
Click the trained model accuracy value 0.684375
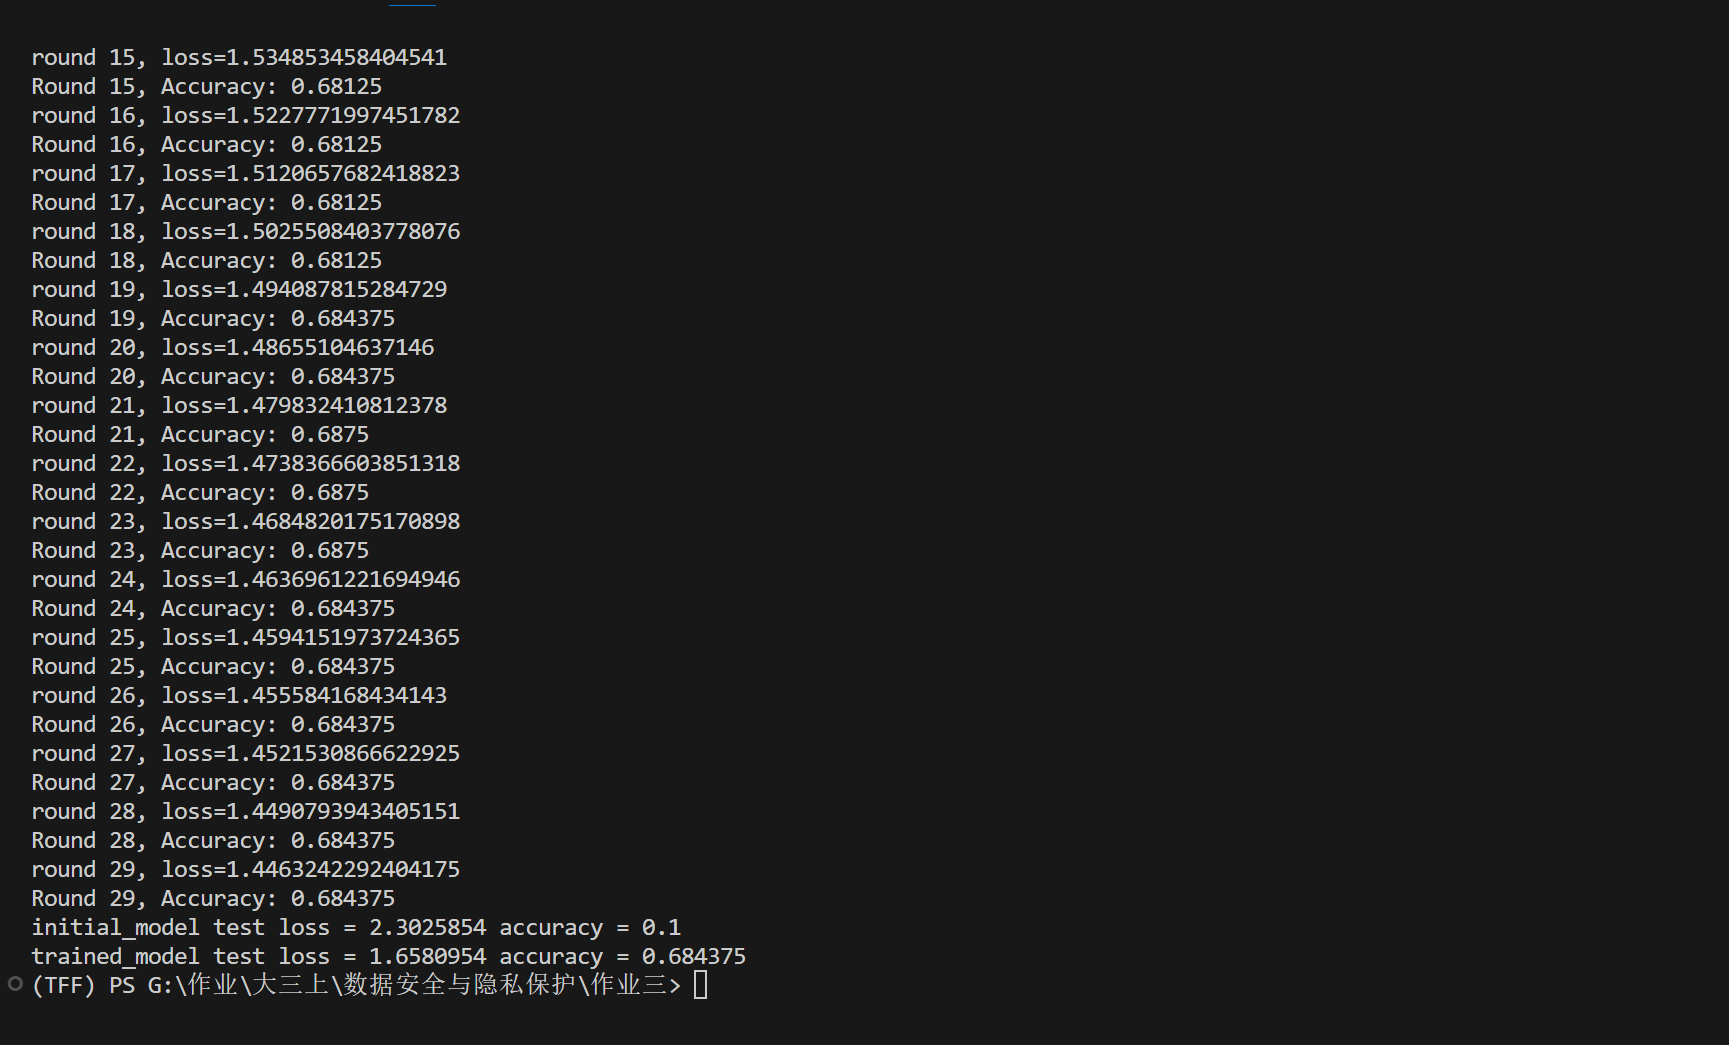[x=693, y=956]
